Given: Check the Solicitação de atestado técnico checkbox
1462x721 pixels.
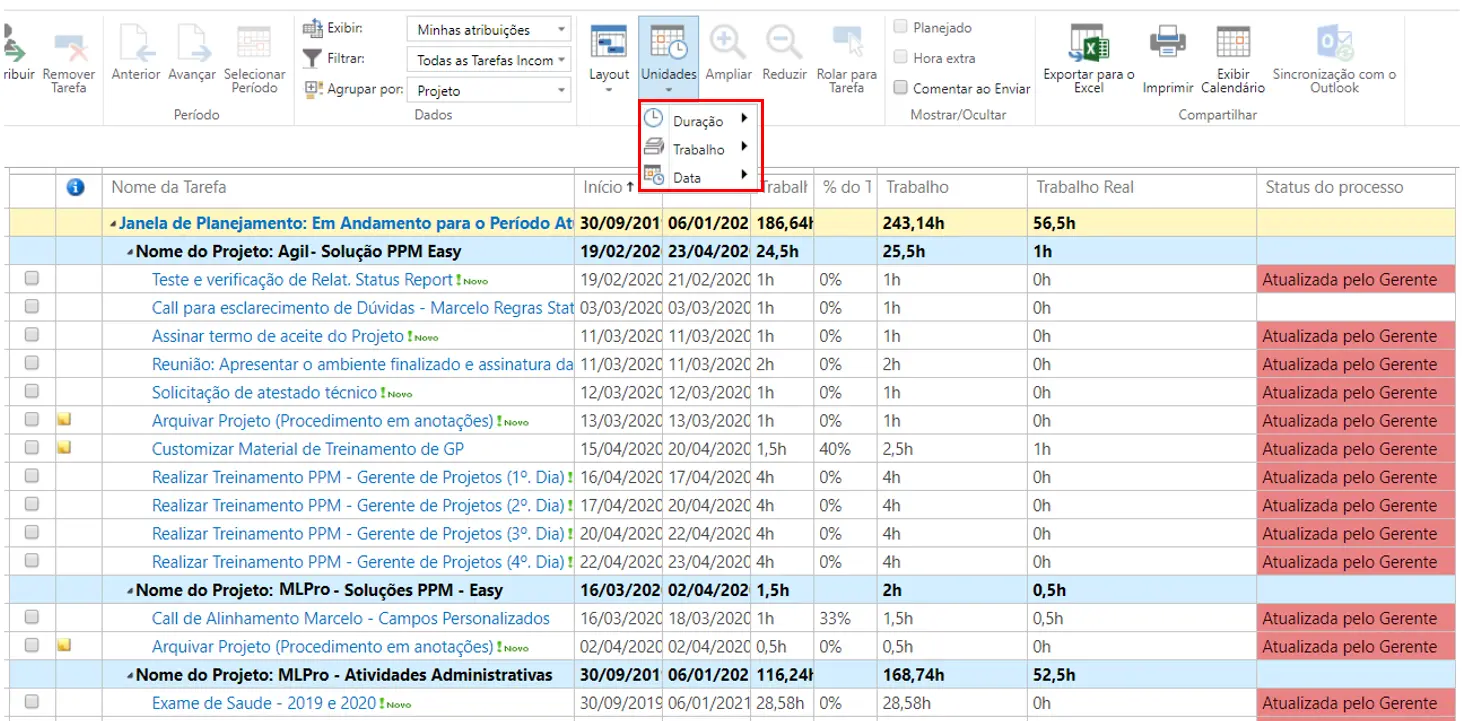Looking at the screenshot, I should [32, 391].
